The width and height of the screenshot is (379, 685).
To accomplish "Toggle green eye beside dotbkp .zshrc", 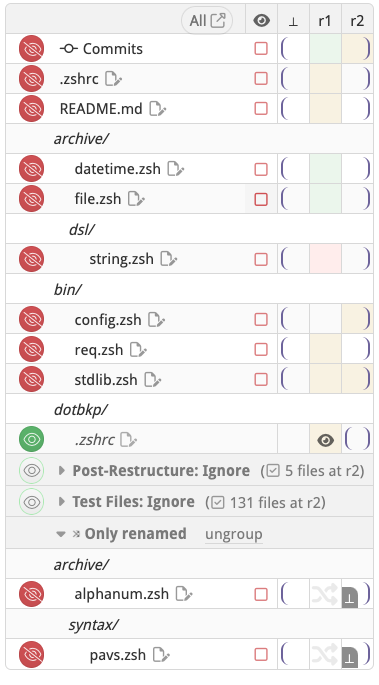I will click(31, 439).
